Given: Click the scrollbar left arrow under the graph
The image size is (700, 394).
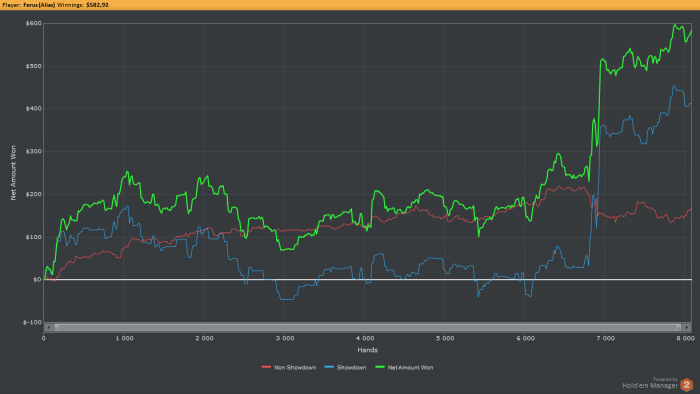Looking at the screenshot, I should coord(49,328).
